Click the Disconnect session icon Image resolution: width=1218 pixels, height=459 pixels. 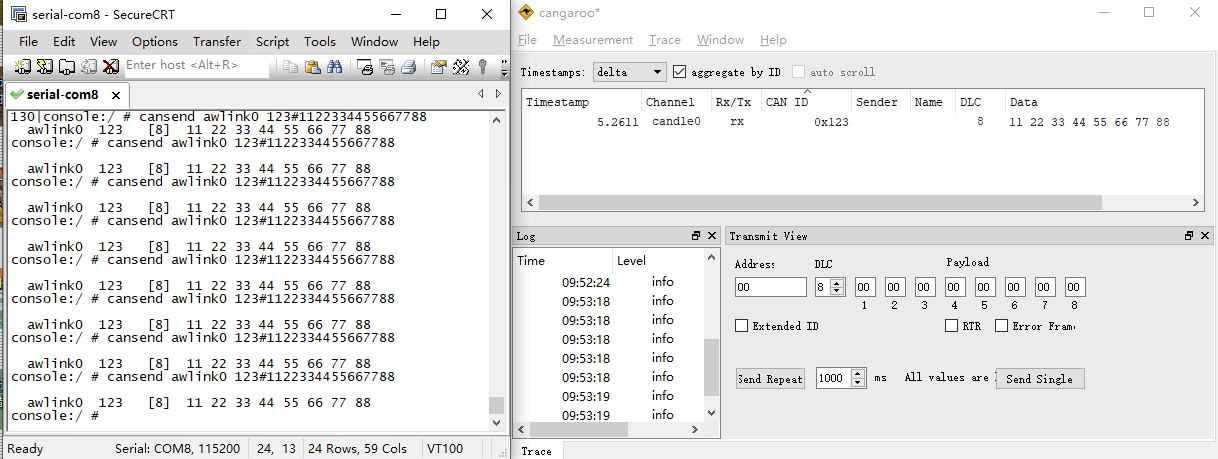point(111,67)
